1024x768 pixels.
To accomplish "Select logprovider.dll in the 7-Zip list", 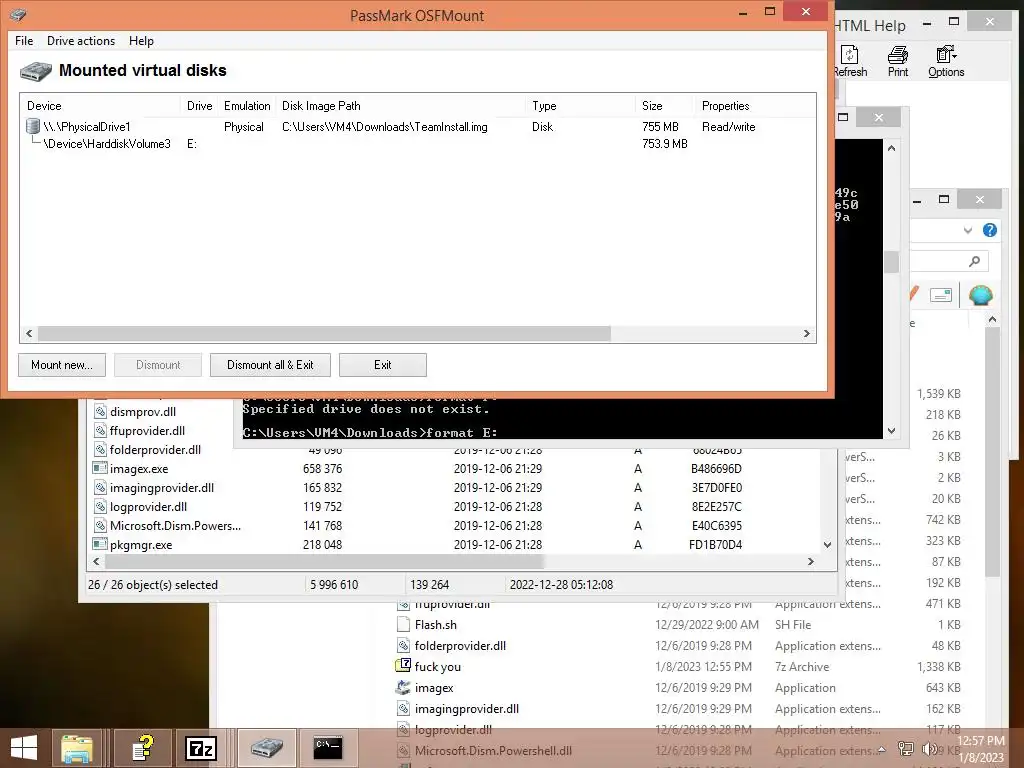I will [x=148, y=507].
